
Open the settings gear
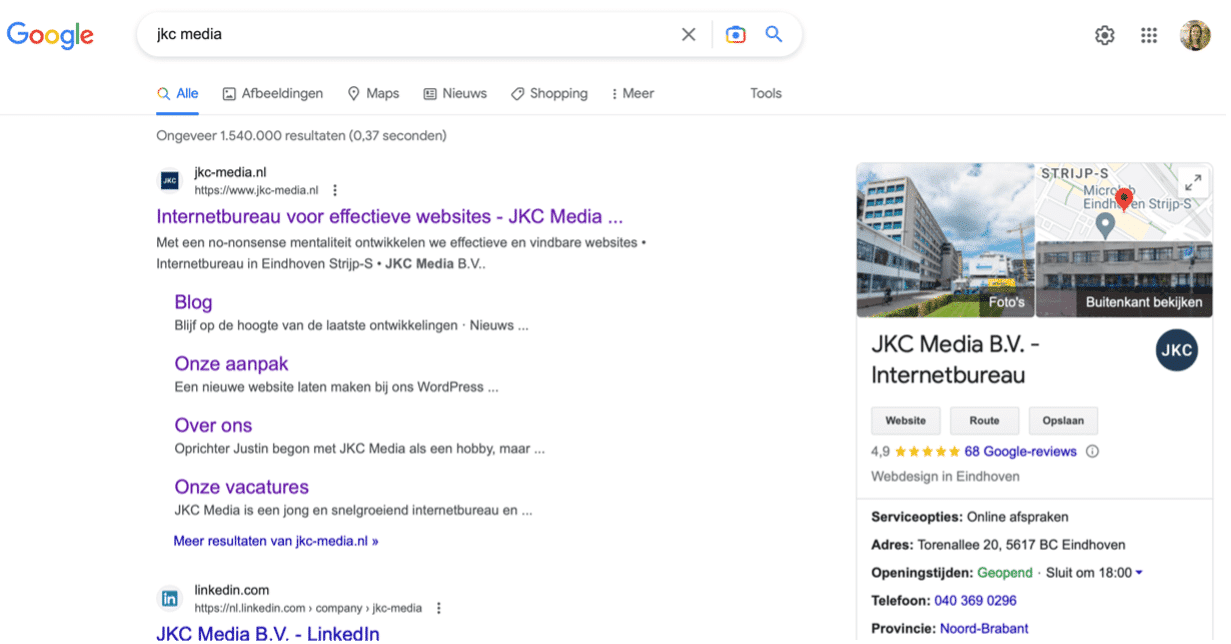1104,35
